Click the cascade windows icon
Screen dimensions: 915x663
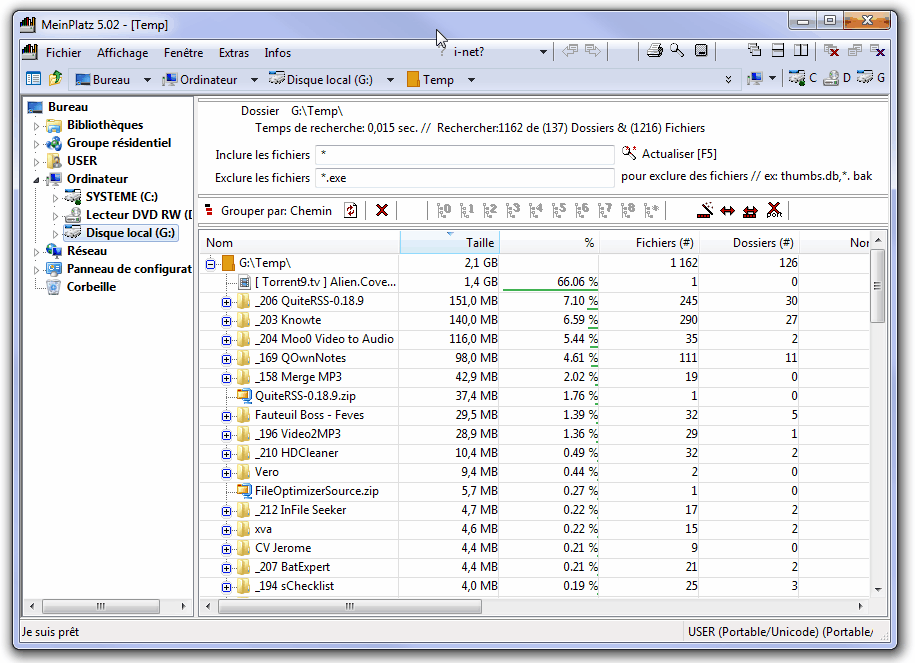[755, 51]
